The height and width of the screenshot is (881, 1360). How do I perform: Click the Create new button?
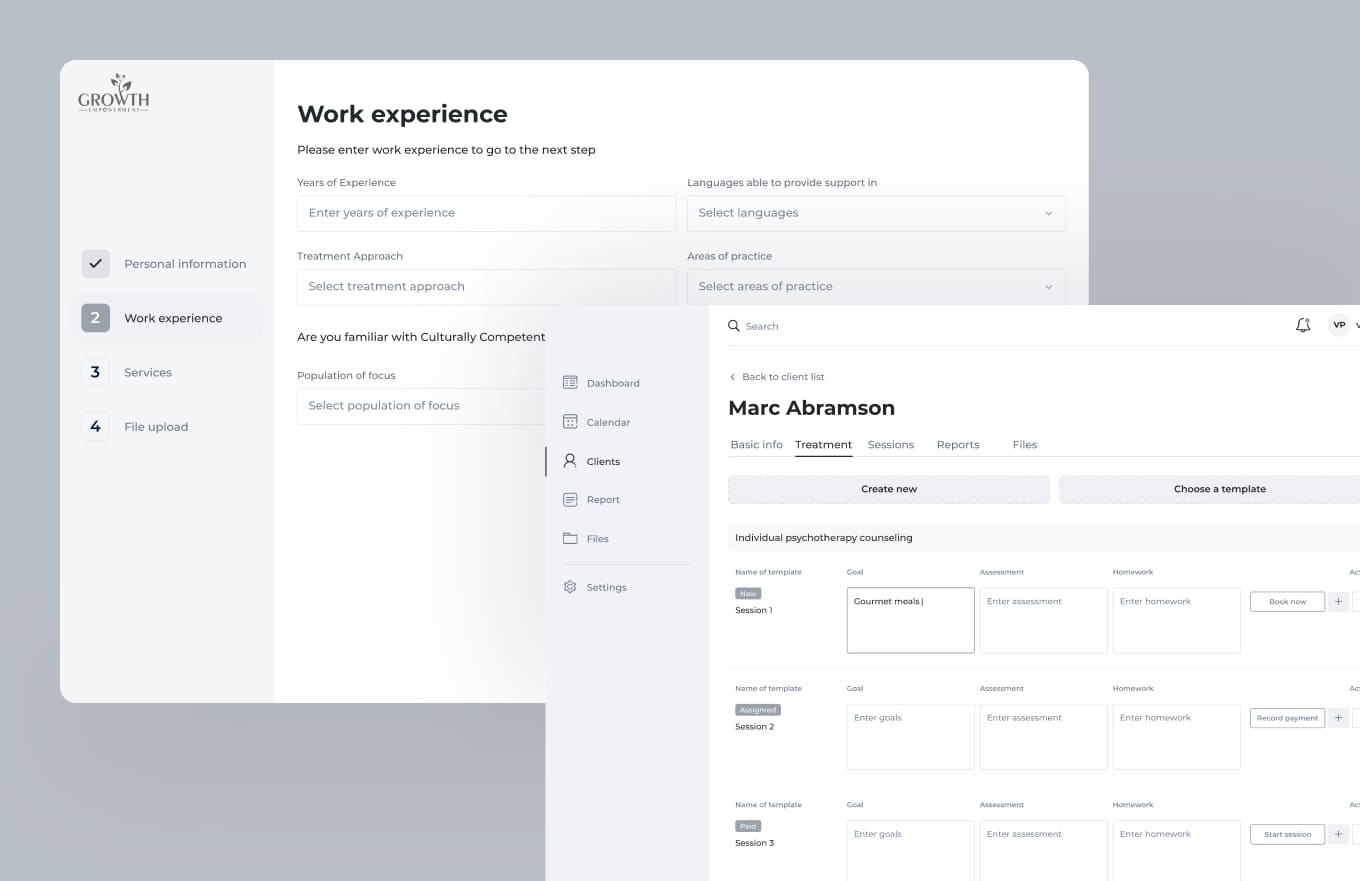[x=888, y=489]
